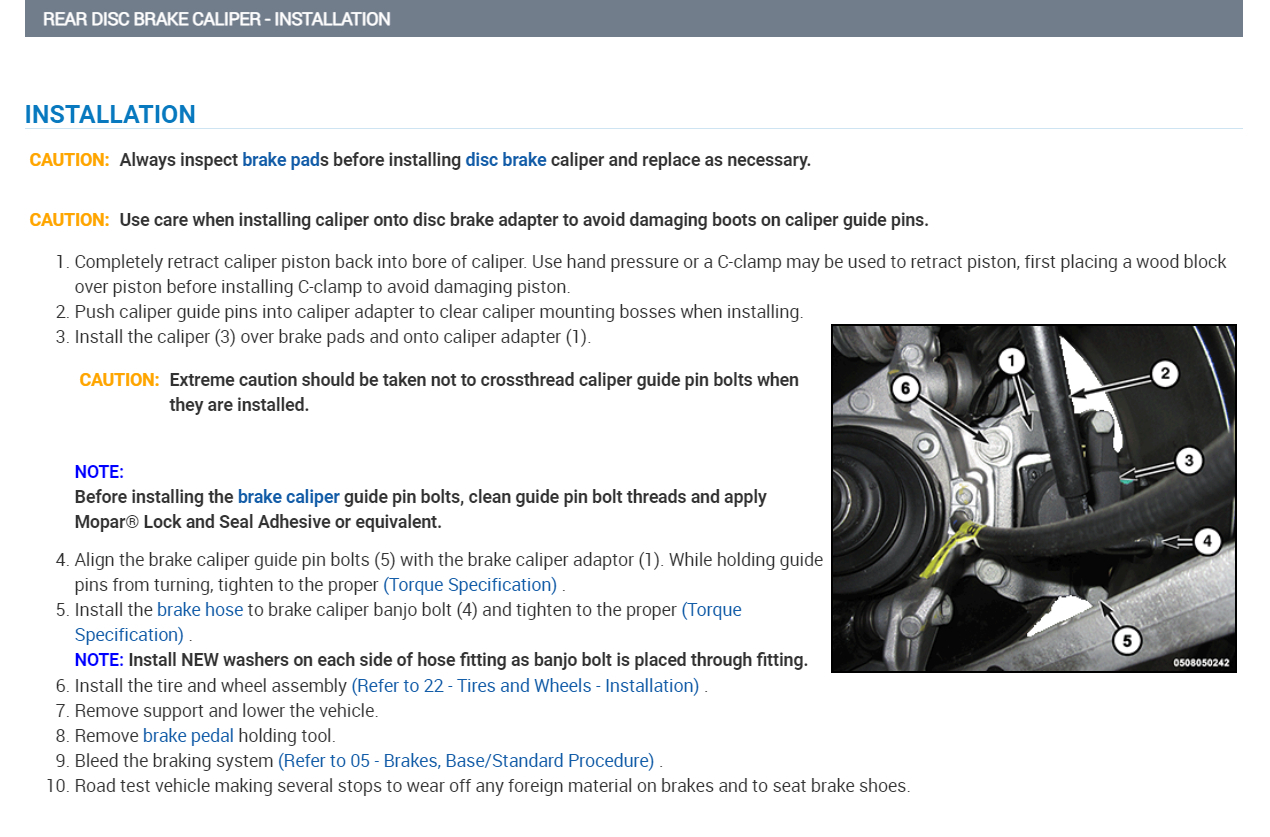Click callout number 1 in the brake photo

1012,360
